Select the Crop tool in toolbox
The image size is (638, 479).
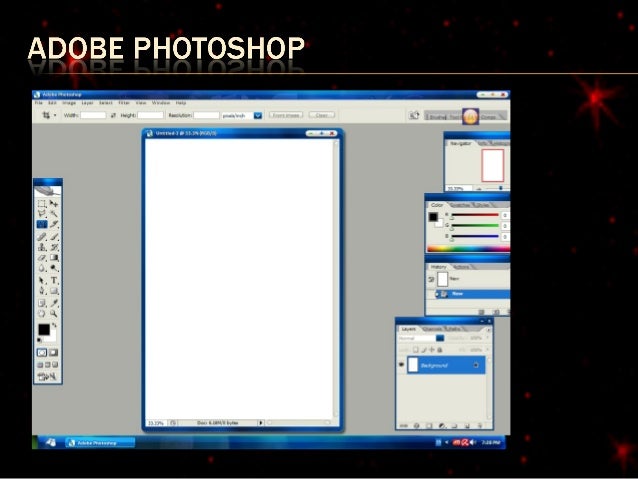click(42, 224)
